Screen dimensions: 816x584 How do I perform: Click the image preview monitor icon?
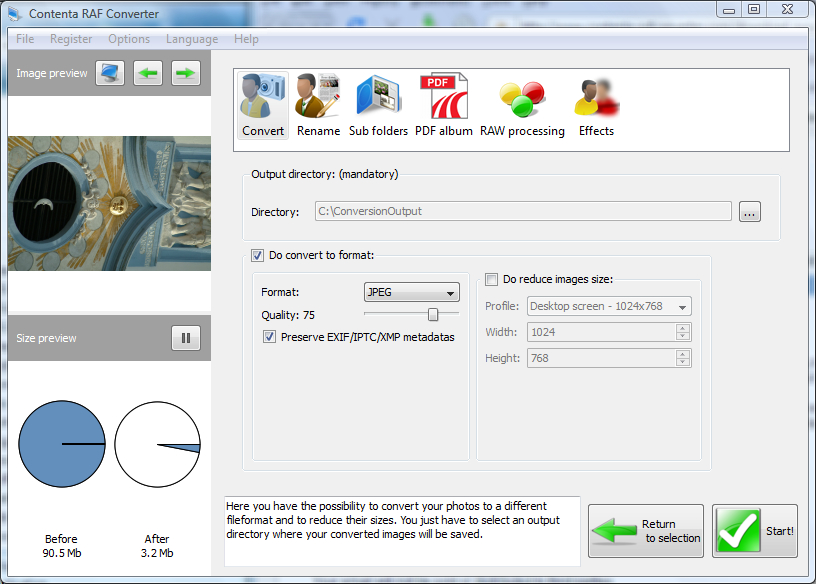110,73
